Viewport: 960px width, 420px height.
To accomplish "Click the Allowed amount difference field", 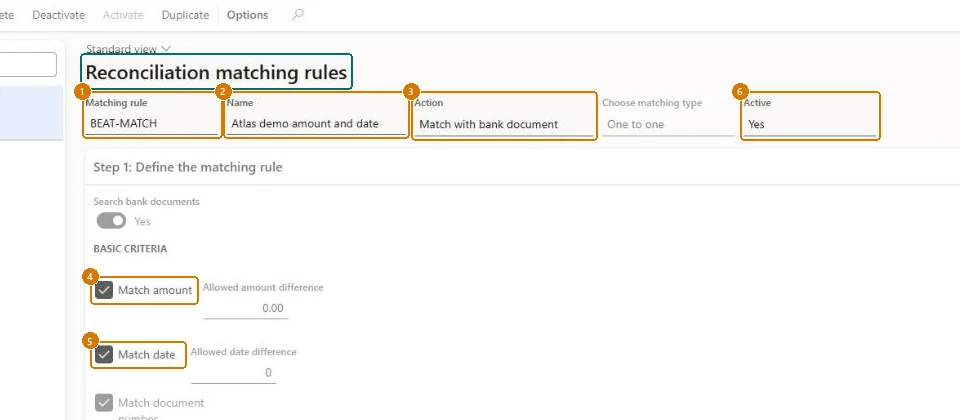I will click(245, 308).
